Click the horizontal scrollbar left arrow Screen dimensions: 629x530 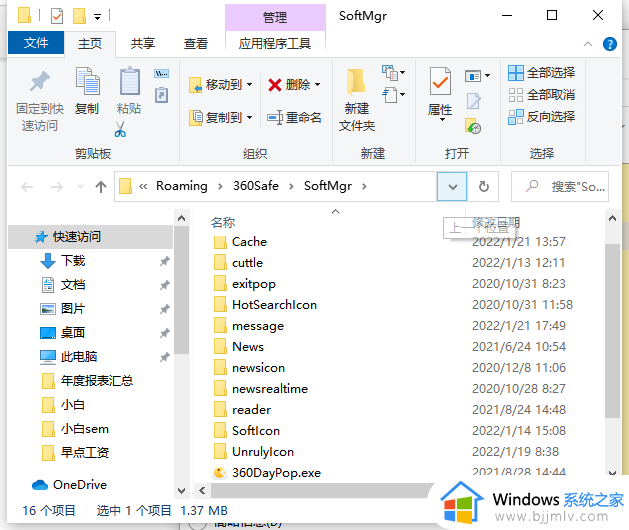coord(202,490)
